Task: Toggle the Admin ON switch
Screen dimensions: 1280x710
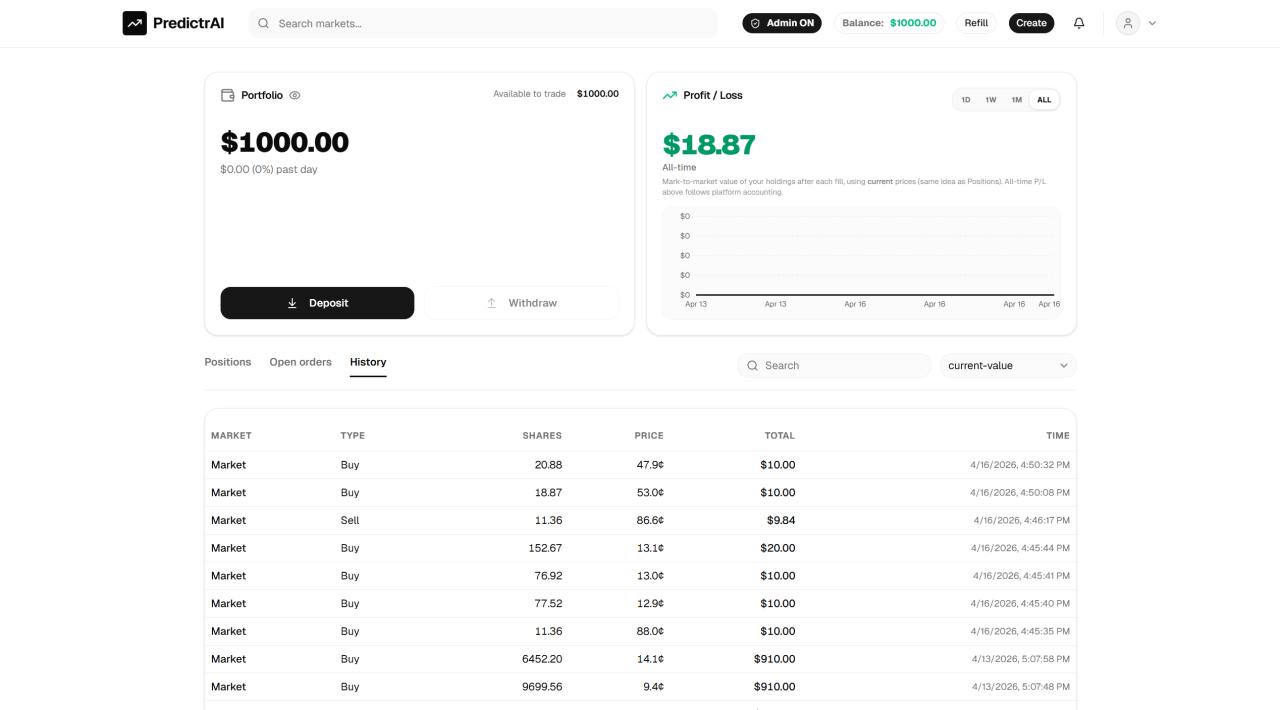Action: pos(782,23)
